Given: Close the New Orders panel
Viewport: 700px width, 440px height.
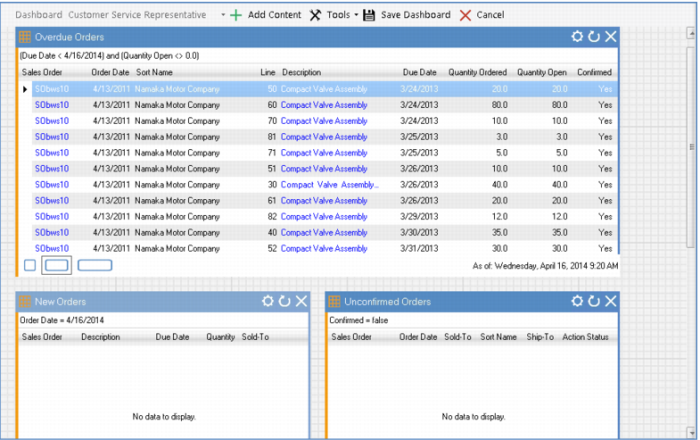Looking at the screenshot, I should (x=301, y=301).
